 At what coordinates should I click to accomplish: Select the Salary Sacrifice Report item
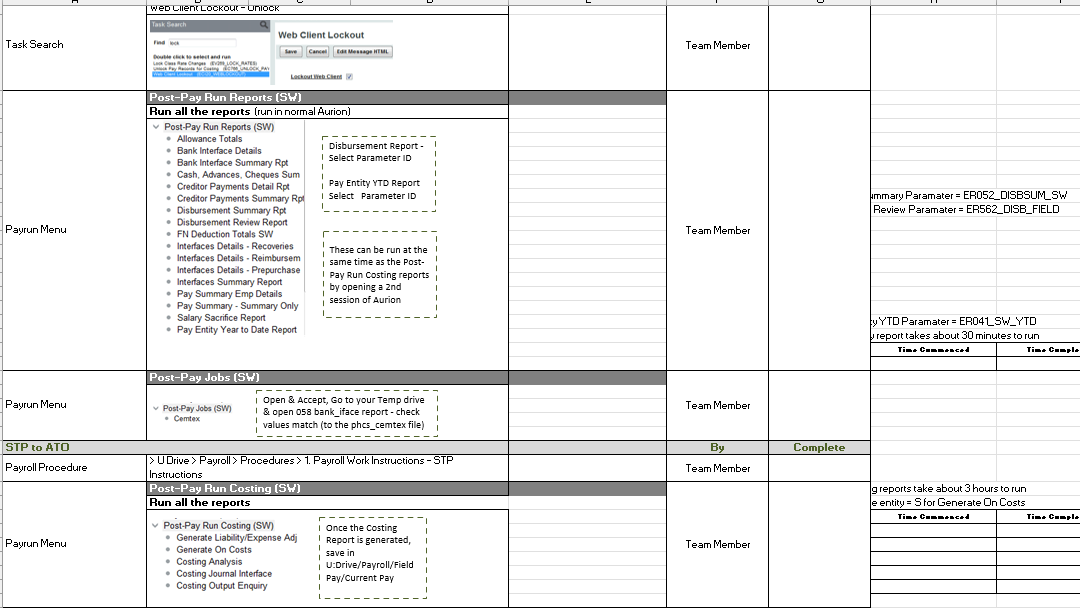tap(221, 317)
